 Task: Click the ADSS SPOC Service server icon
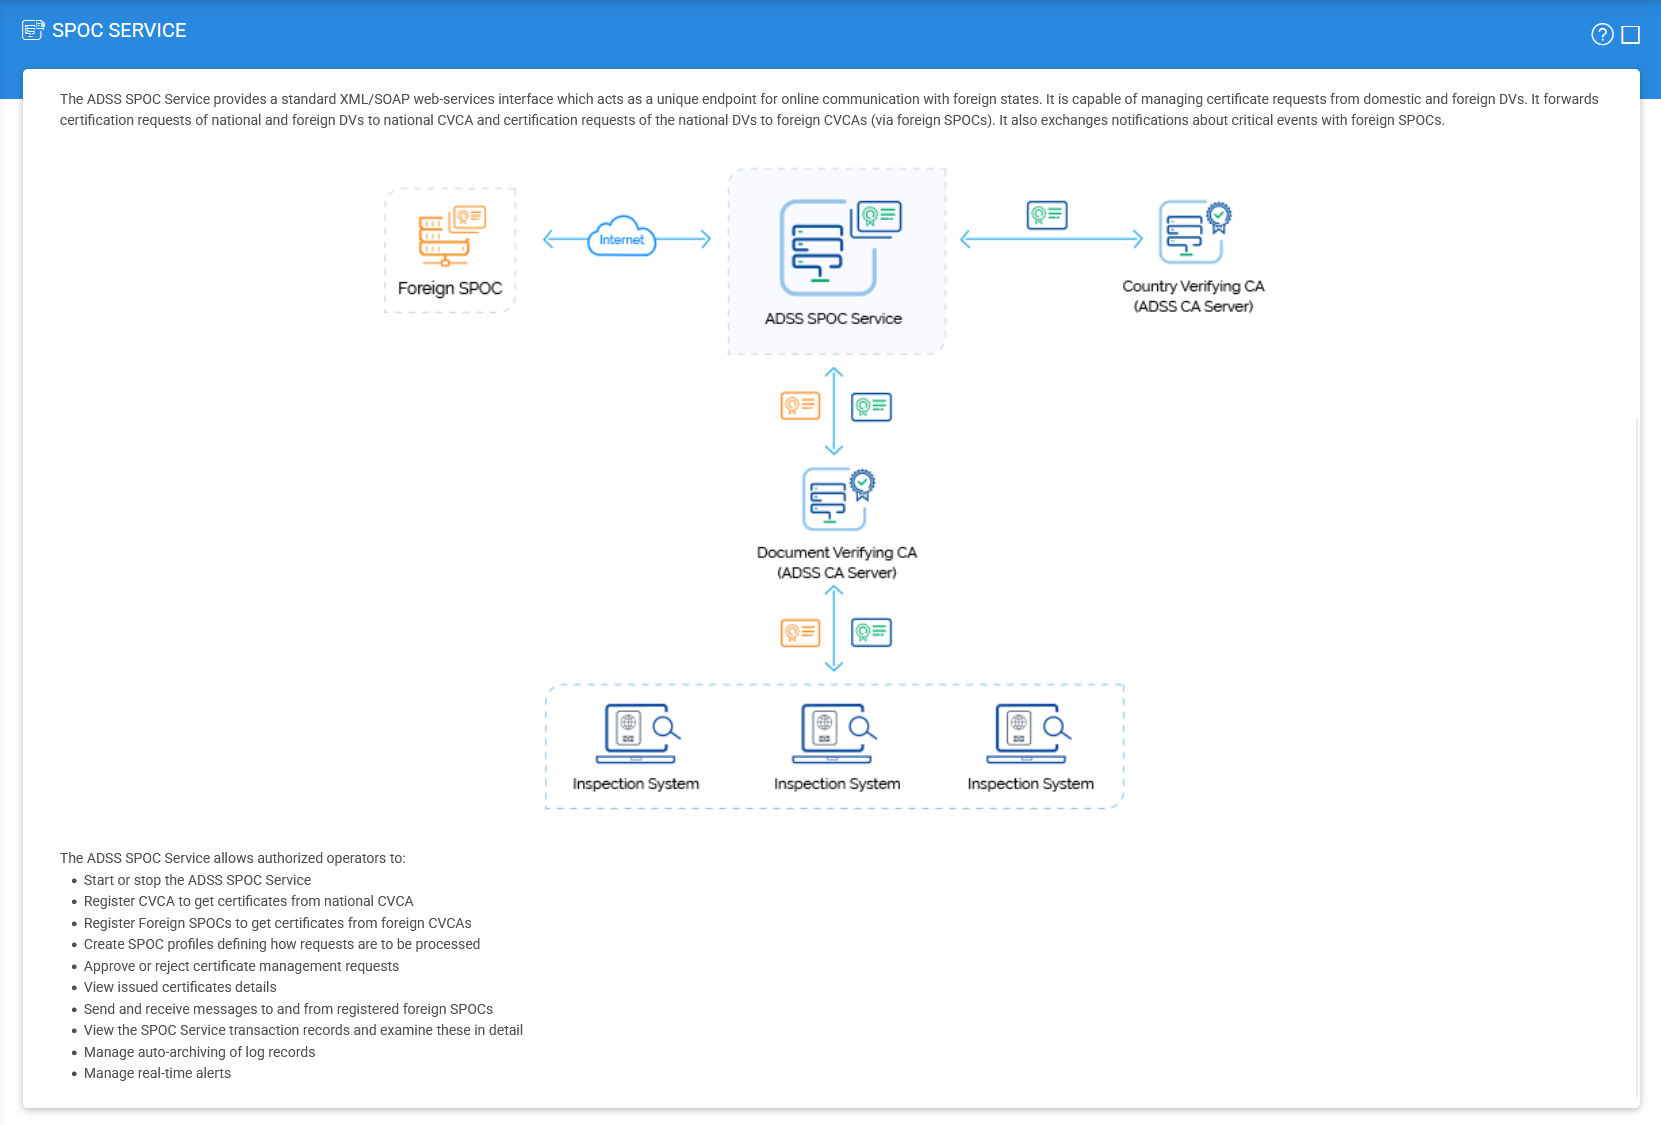[840, 247]
